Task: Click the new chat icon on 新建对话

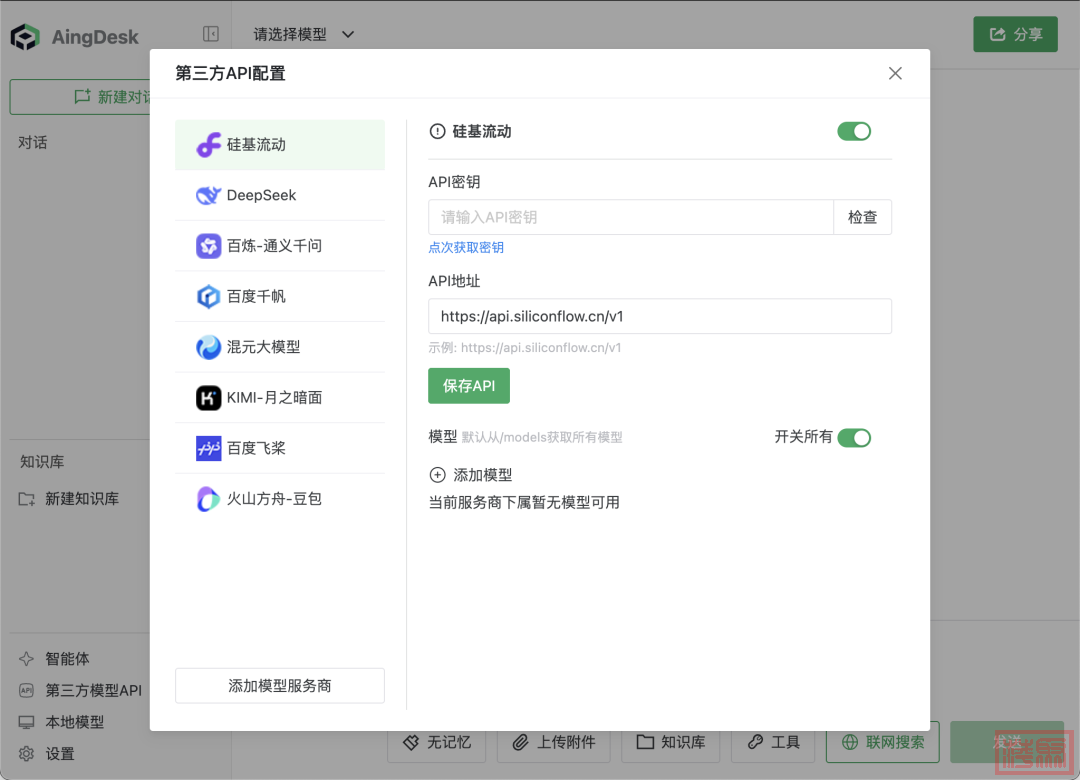Action: pos(82,96)
